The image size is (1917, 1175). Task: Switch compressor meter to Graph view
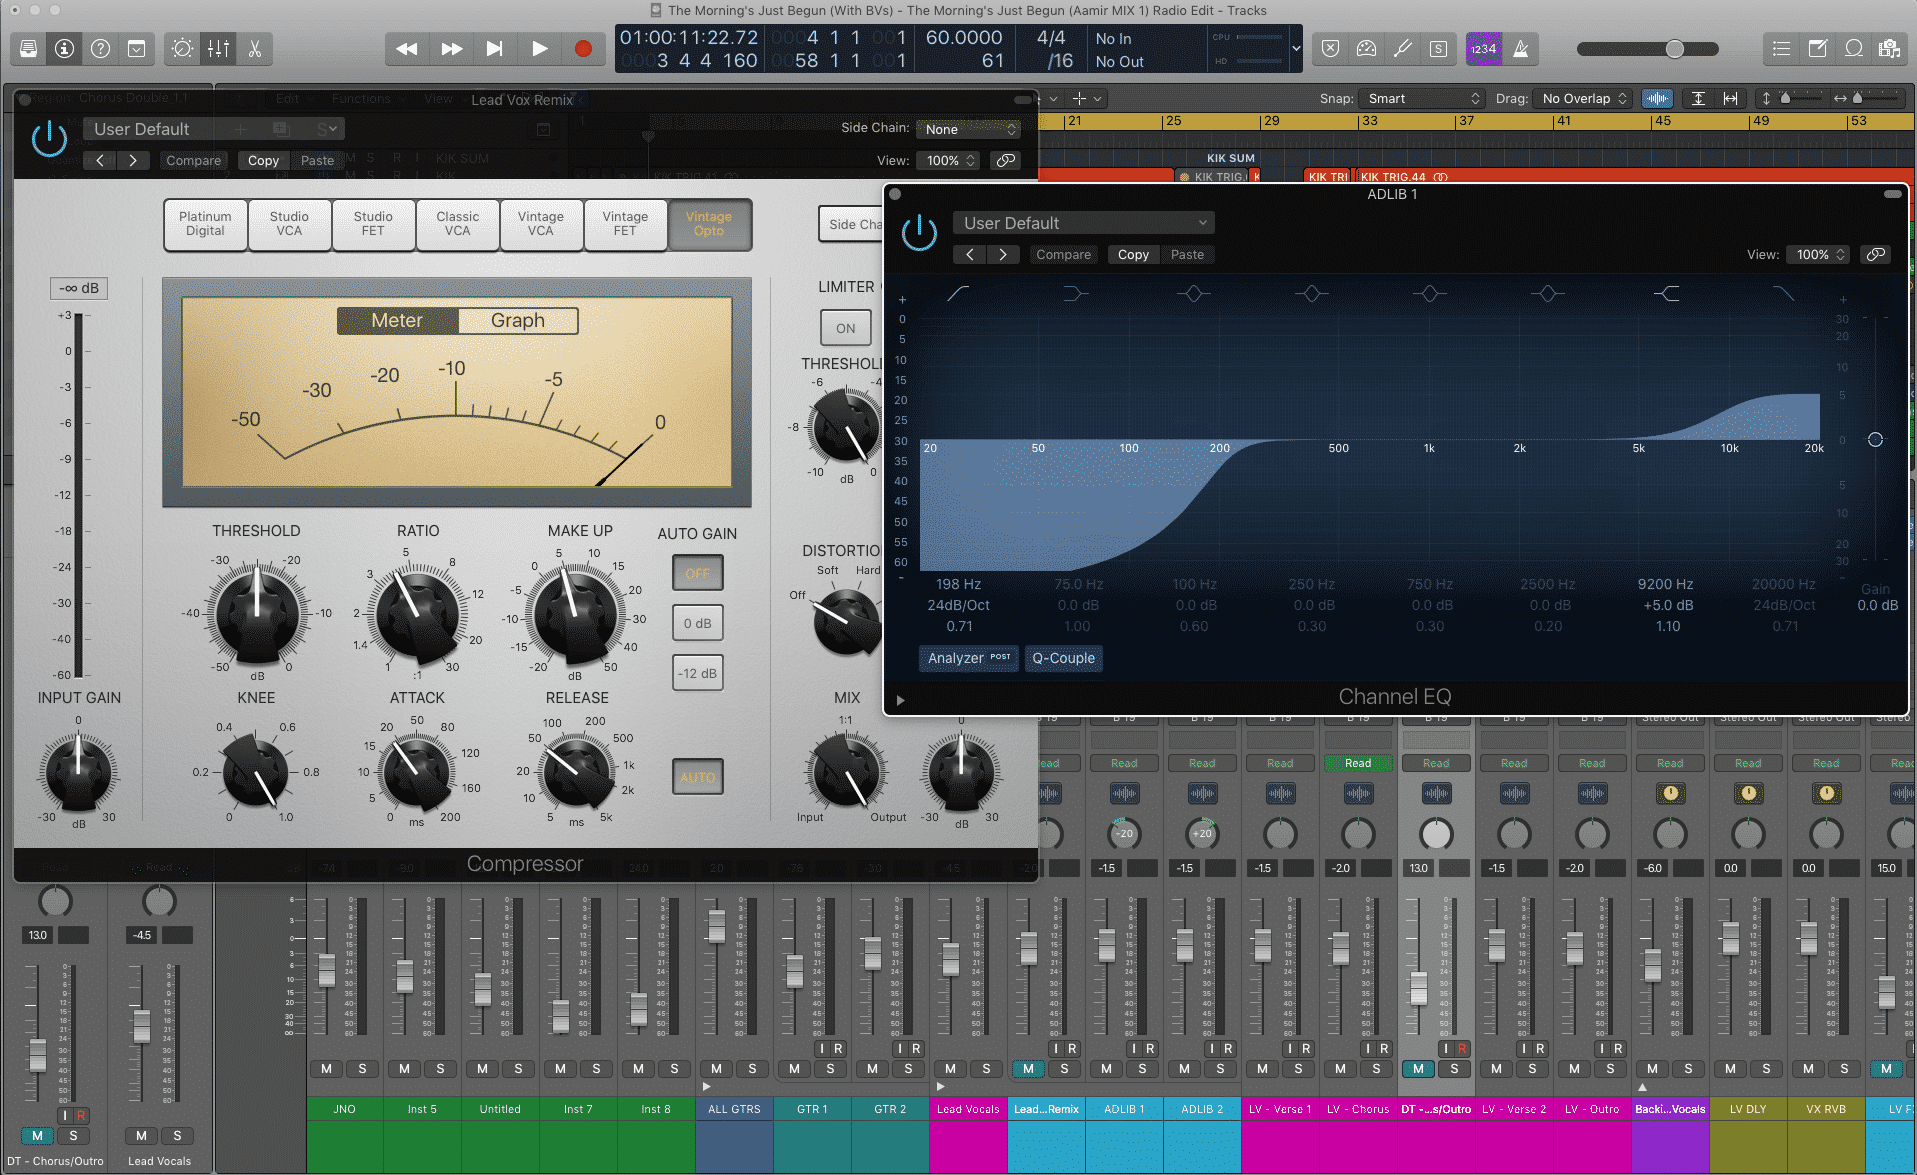tap(517, 320)
